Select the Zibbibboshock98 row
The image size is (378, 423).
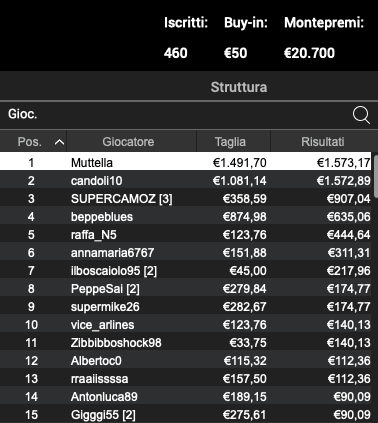pos(186,343)
